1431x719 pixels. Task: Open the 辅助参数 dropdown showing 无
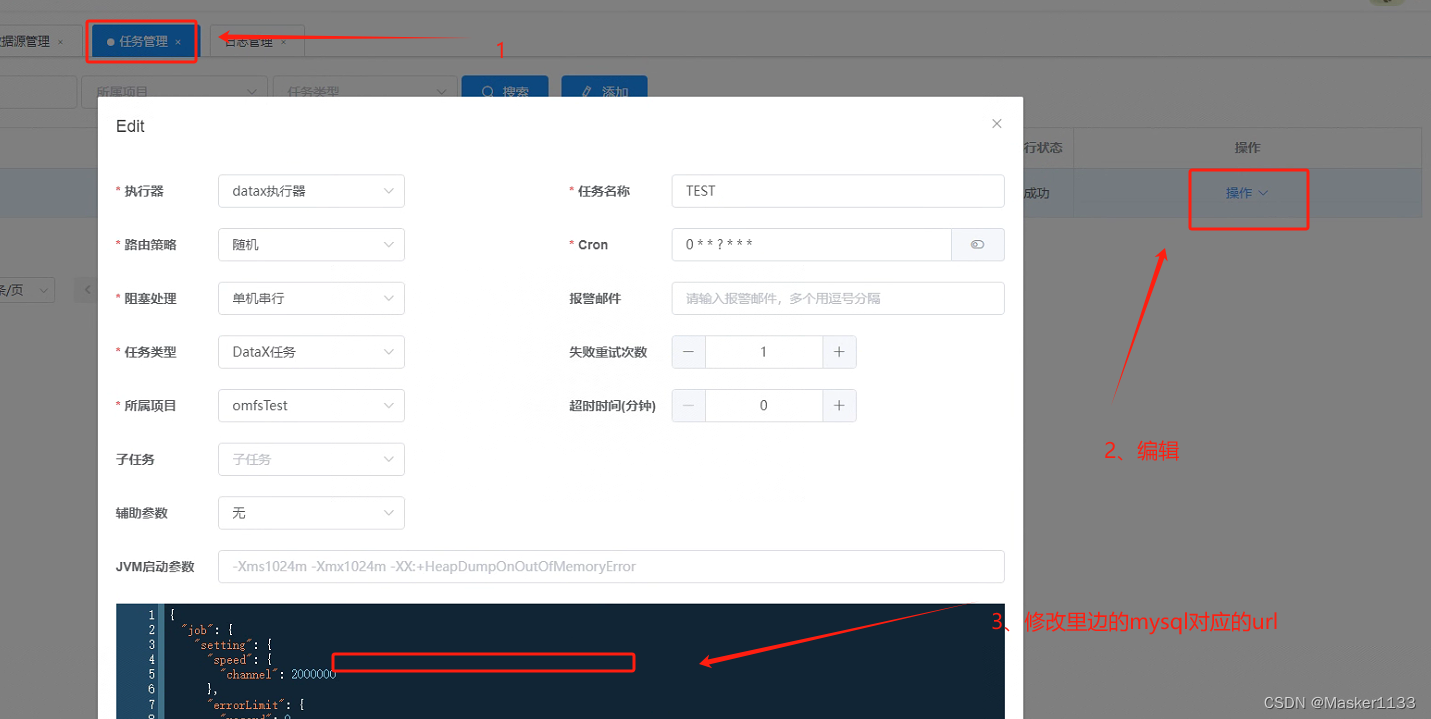click(x=311, y=513)
